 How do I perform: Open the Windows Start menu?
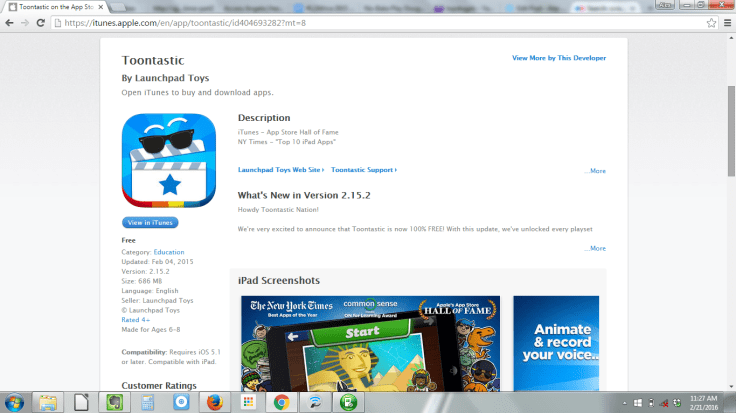click(14, 402)
